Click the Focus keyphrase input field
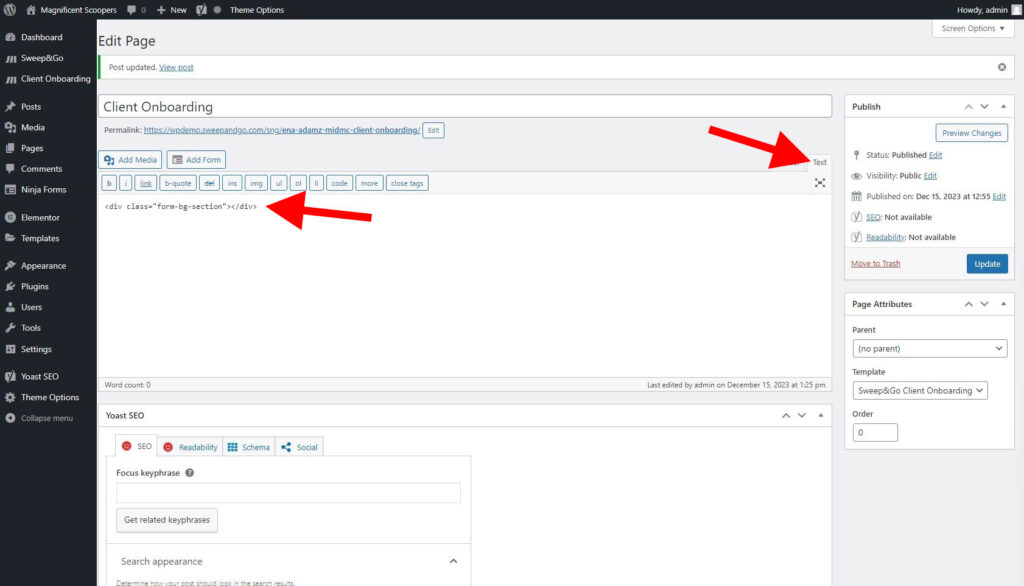The image size is (1024, 586). click(x=288, y=492)
